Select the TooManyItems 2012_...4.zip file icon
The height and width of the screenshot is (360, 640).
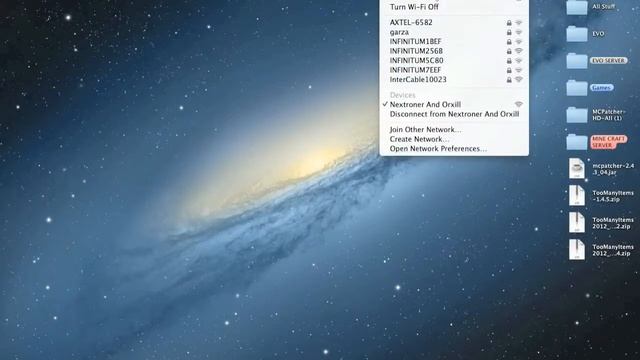tap(577, 249)
